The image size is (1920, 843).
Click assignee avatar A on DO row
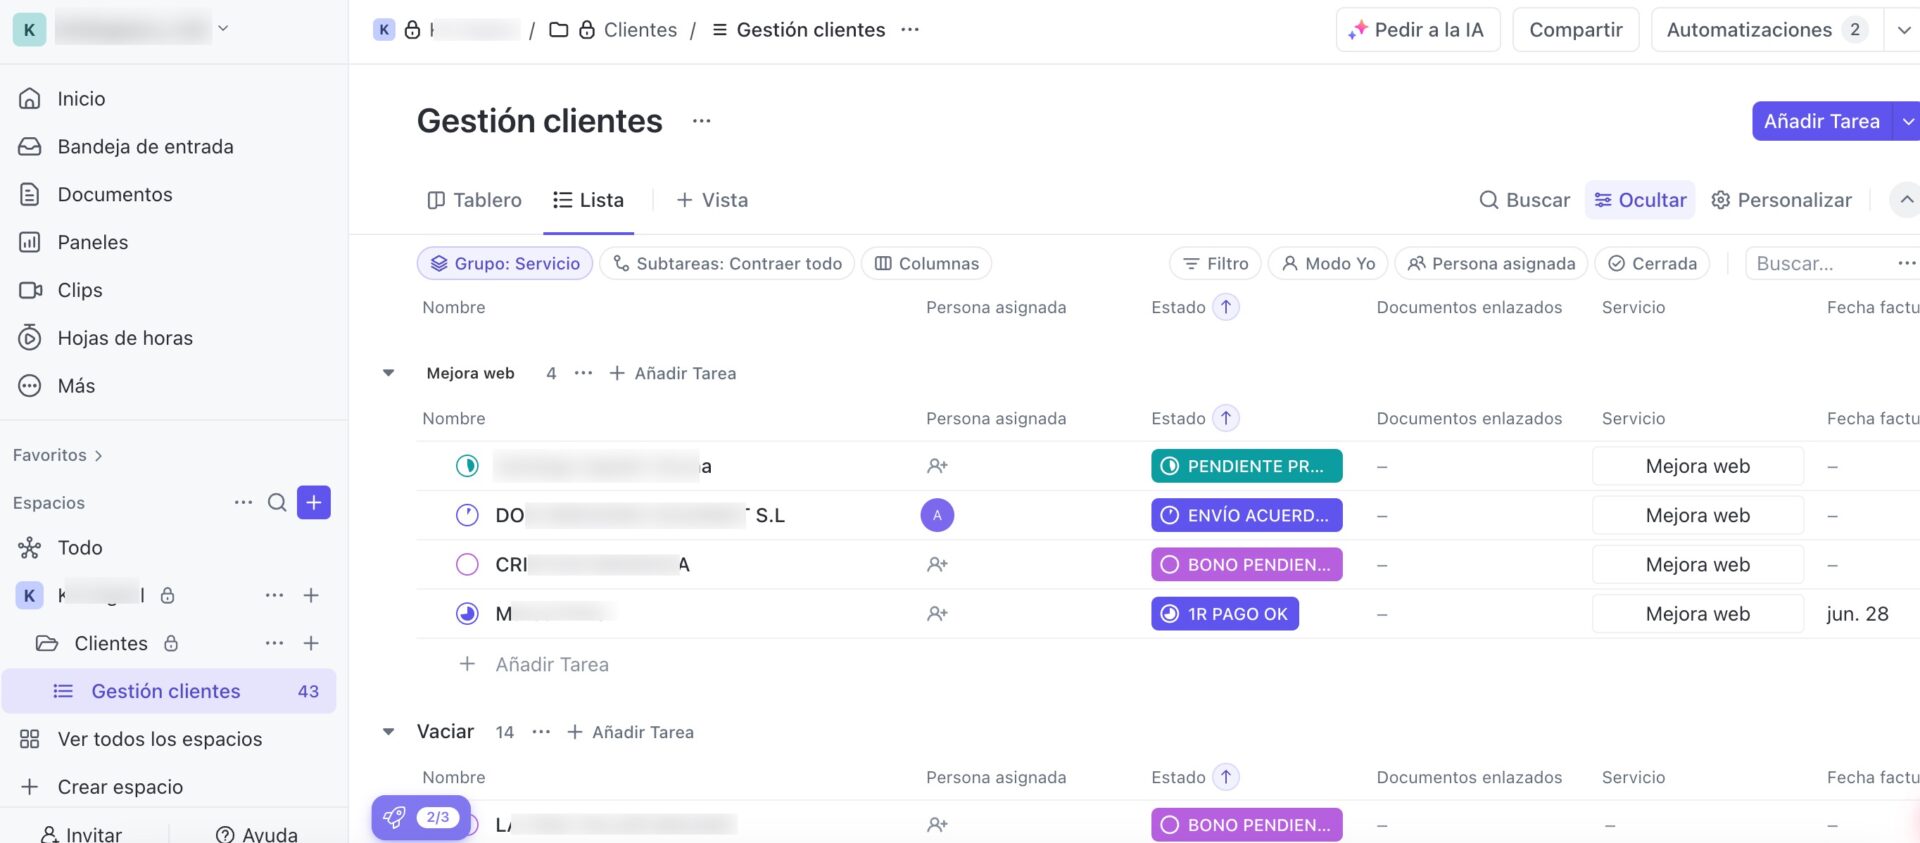[x=937, y=515]
